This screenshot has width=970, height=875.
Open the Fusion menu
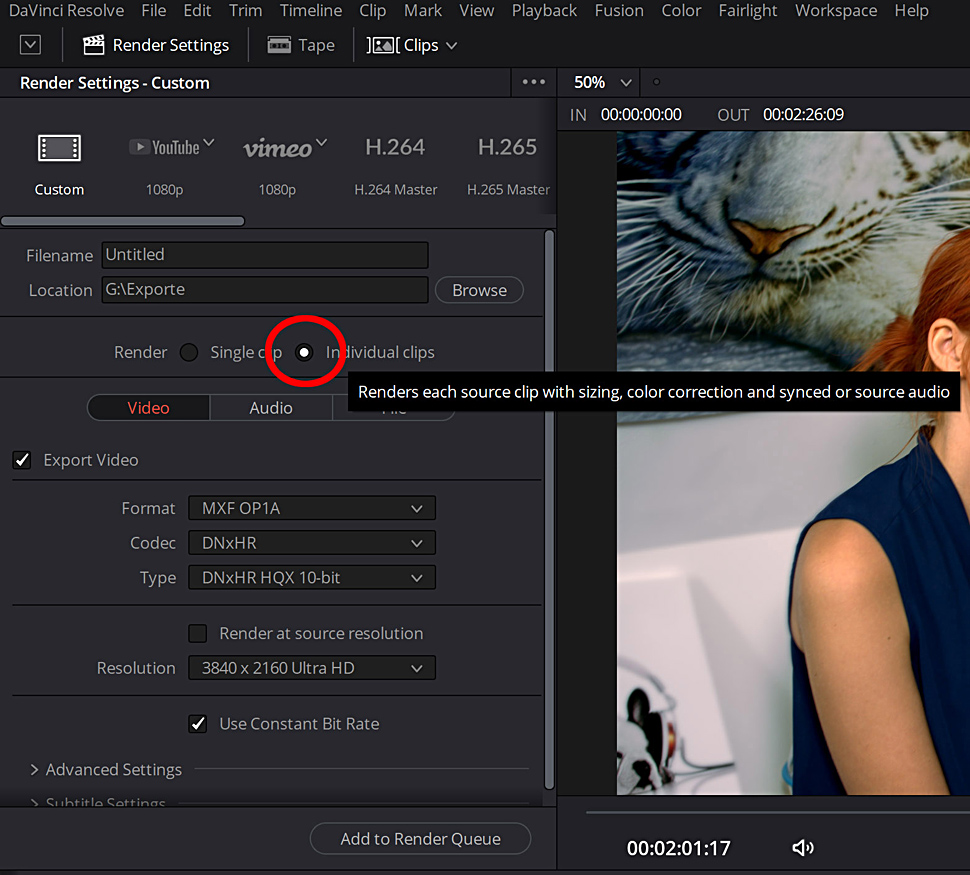(619, 11)
